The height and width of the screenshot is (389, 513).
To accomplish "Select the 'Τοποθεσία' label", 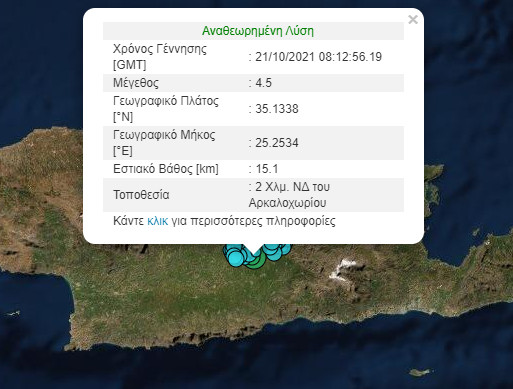I will [141, 195].
